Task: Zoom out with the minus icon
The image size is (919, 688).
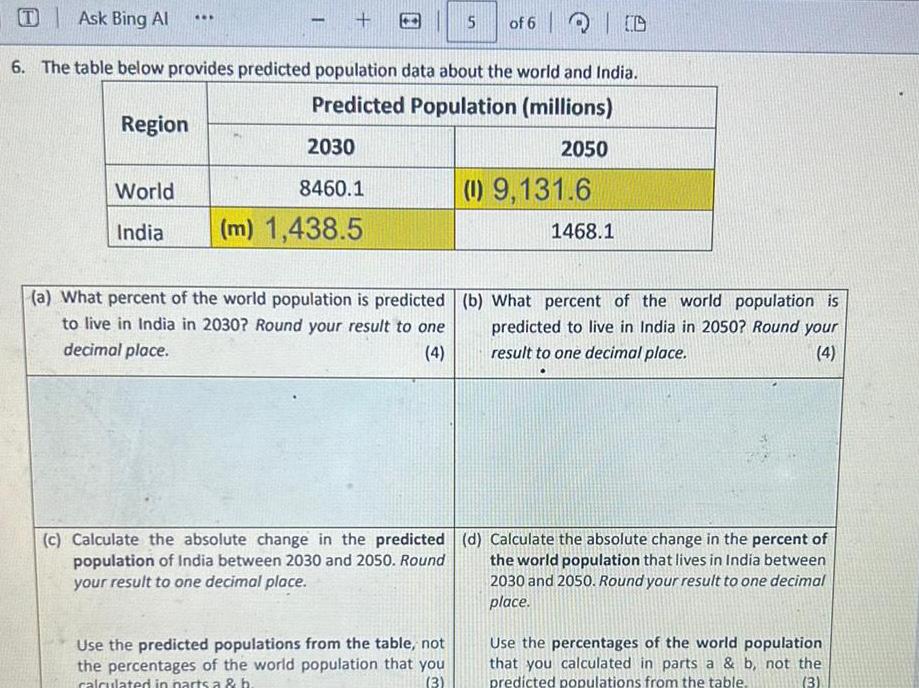Action: (318, 21)
